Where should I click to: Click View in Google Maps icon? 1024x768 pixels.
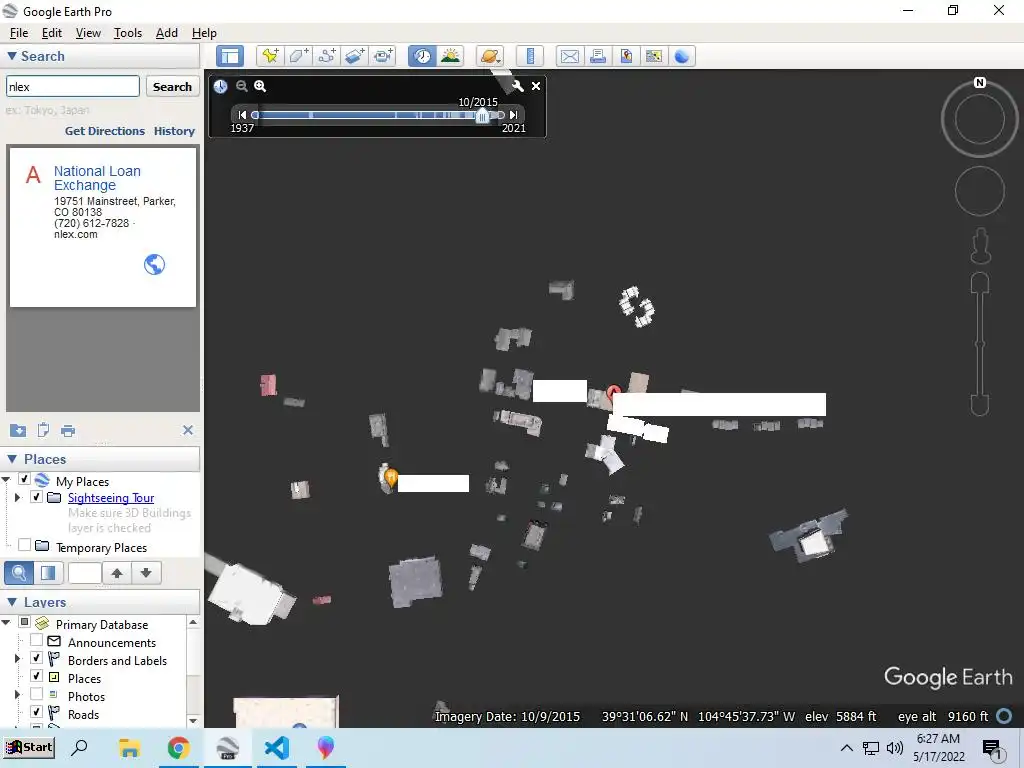pos(654,56)
